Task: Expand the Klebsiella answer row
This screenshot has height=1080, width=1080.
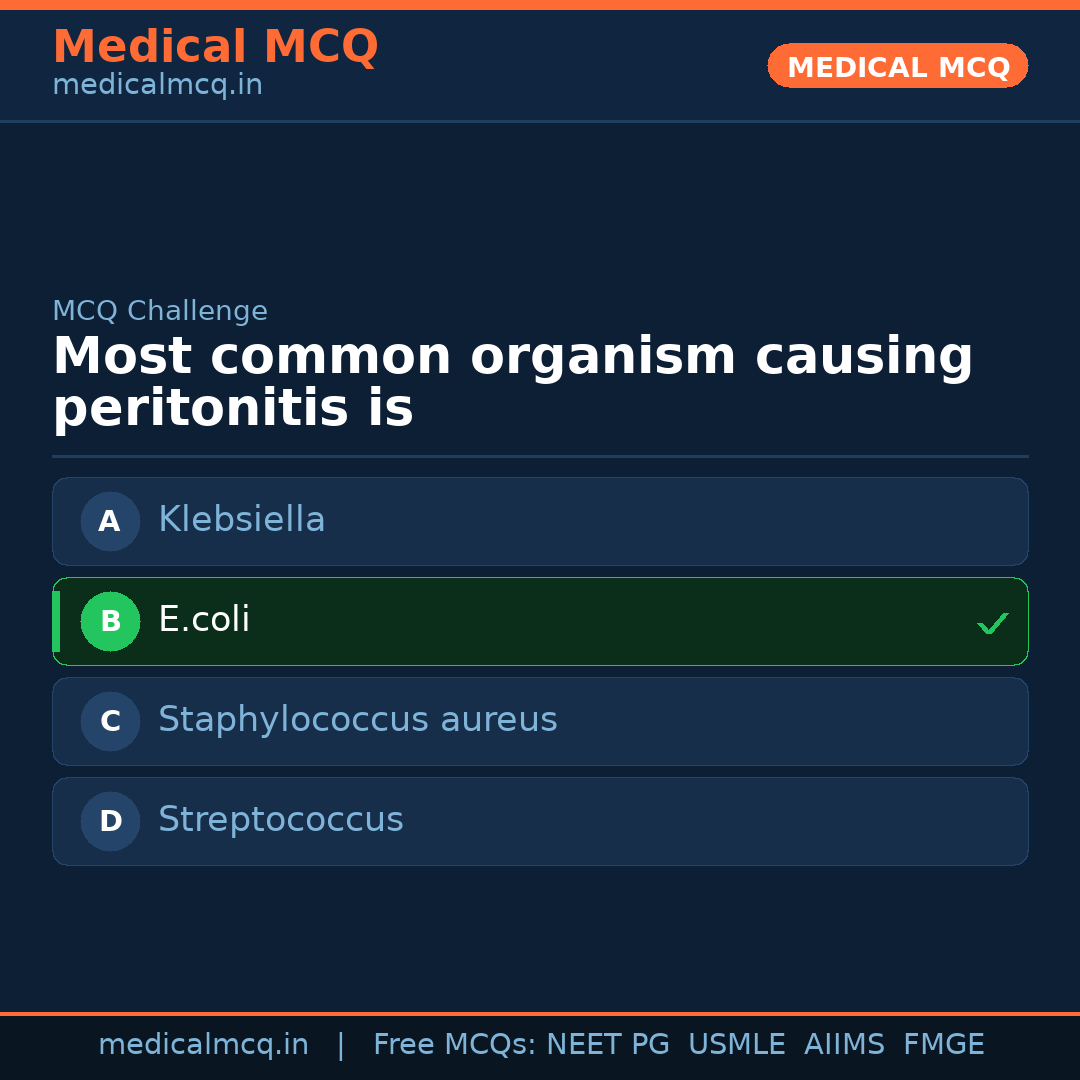Action: (x=540, y=521)
